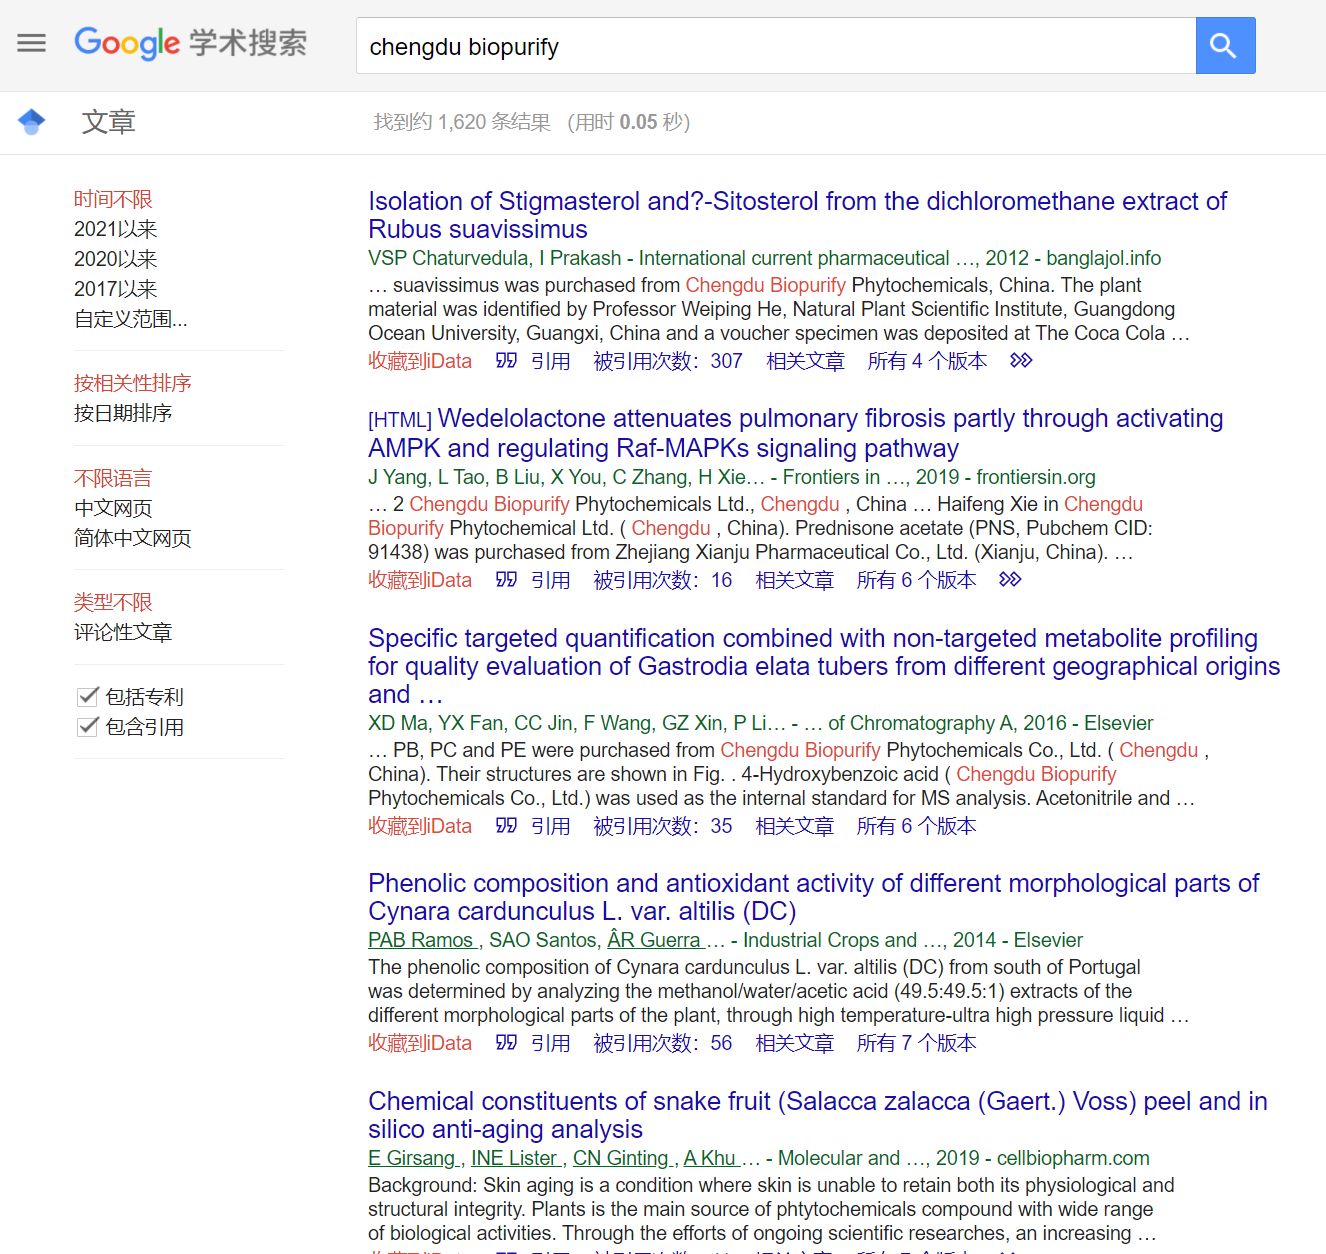Open 相关文章 for the Wedelolactone result
The width and height of the screenshot is (1326, 1254).
click(795, 580)
